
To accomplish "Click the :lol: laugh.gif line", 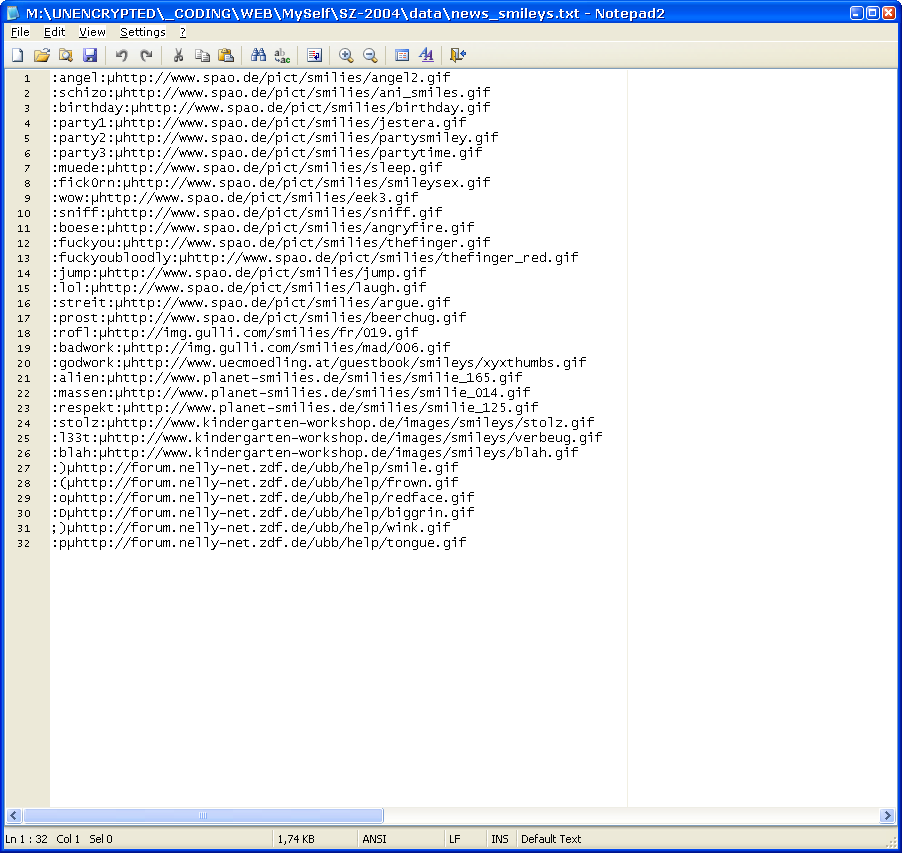I will point(239,288).
